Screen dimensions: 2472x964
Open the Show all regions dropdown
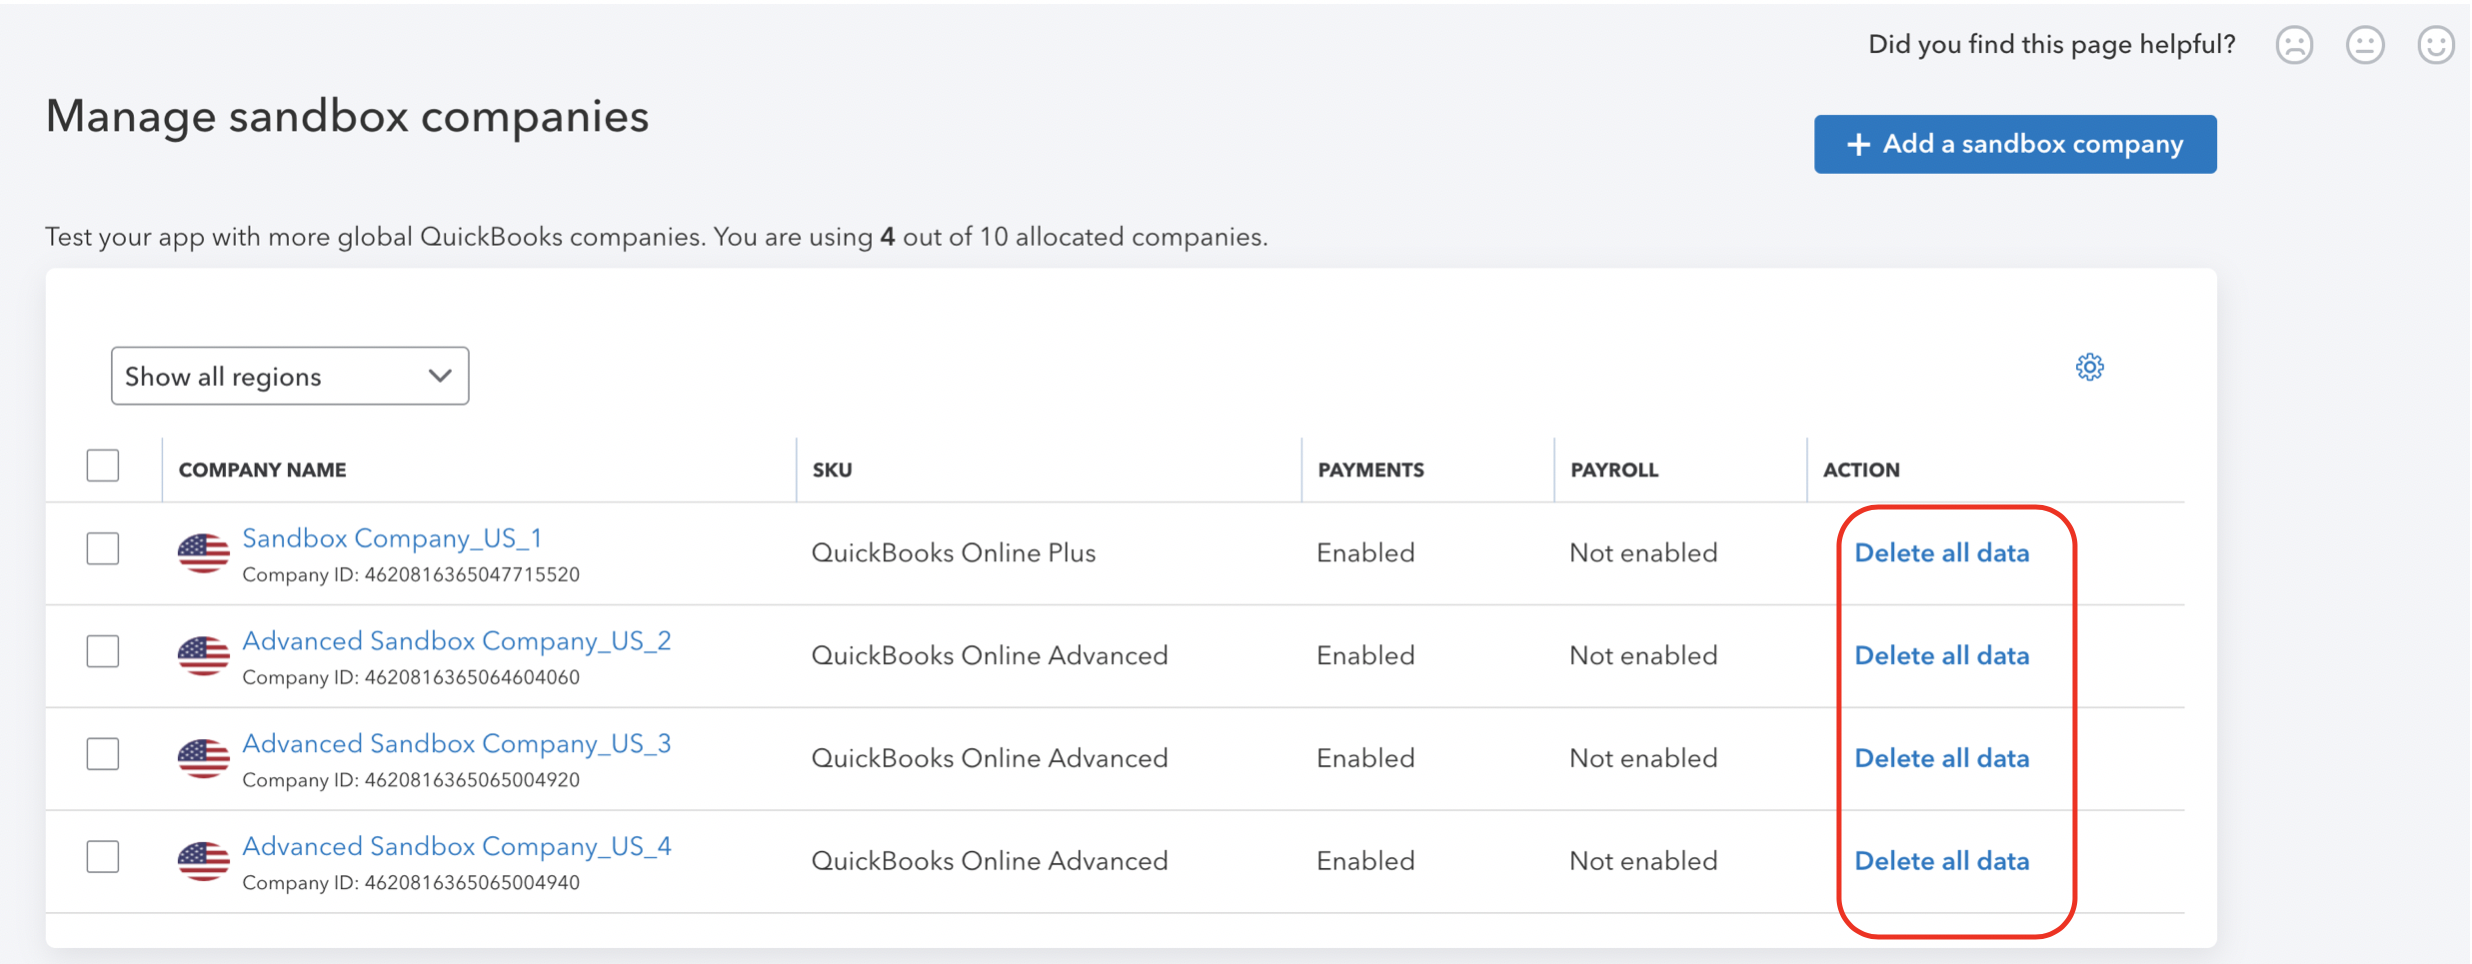290,376
